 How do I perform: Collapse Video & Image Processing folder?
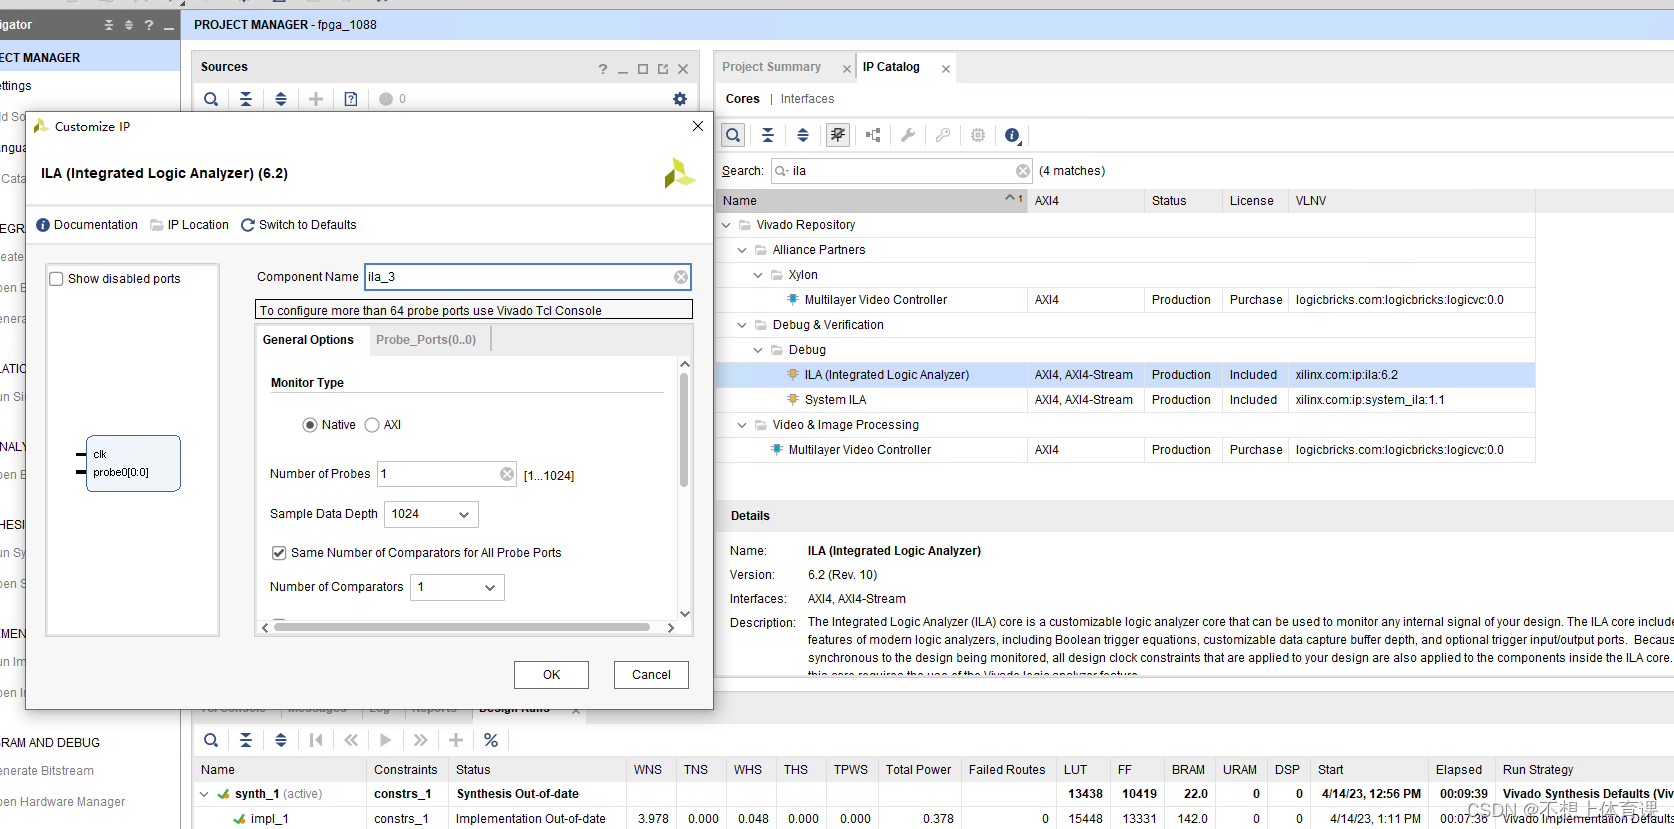click(742, 425)
